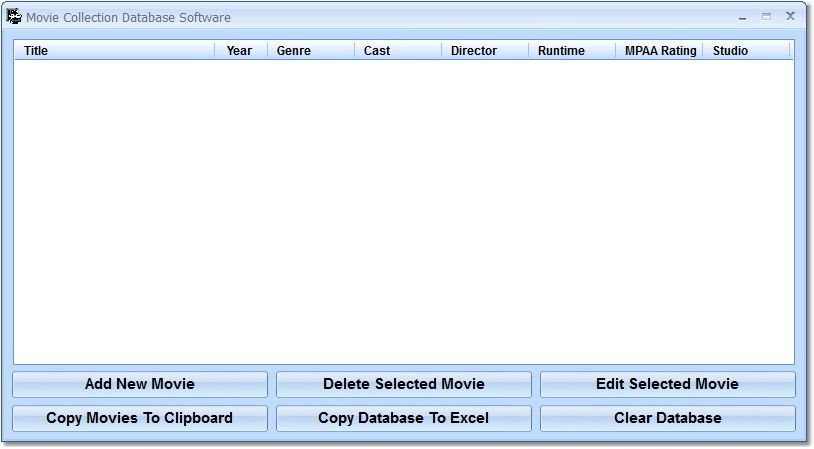Sort by Runtime column header
The width and height of the screenshot is (814, 449).
point(572,50)
